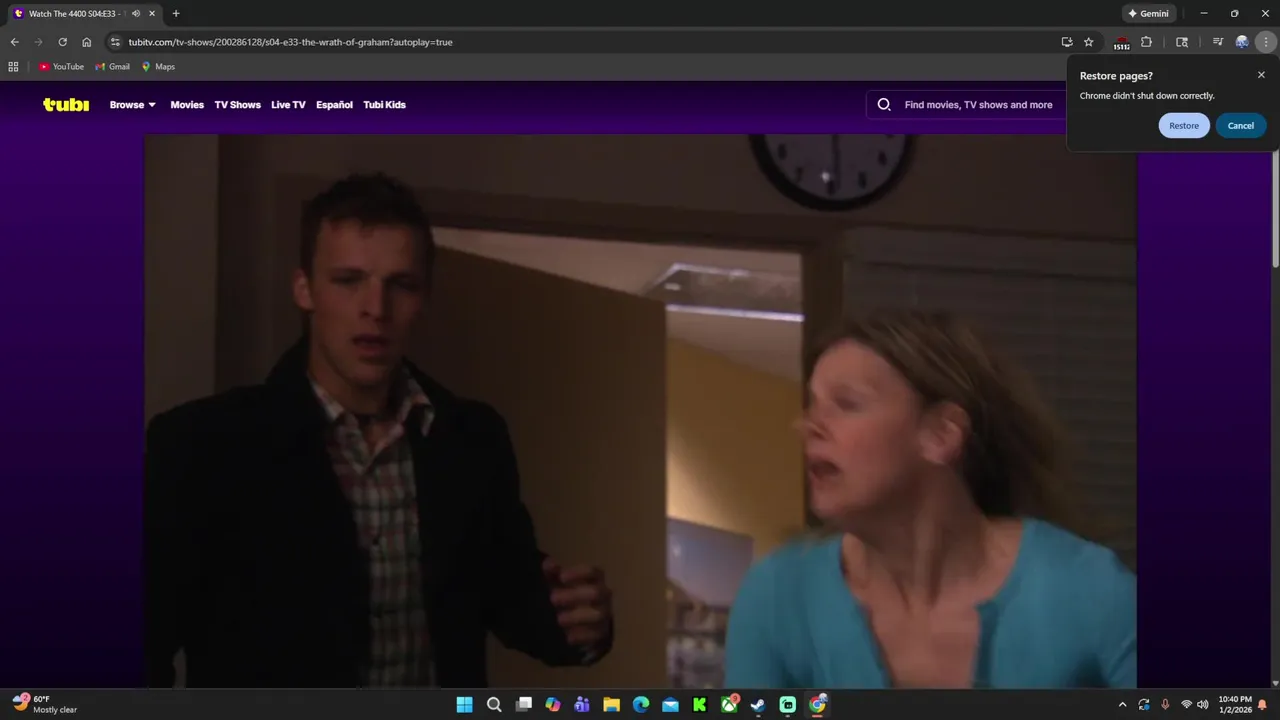Viewport: 1280px width, 720px height.
Task: Open the Maps bookmark
Action: tap(158, 67)
